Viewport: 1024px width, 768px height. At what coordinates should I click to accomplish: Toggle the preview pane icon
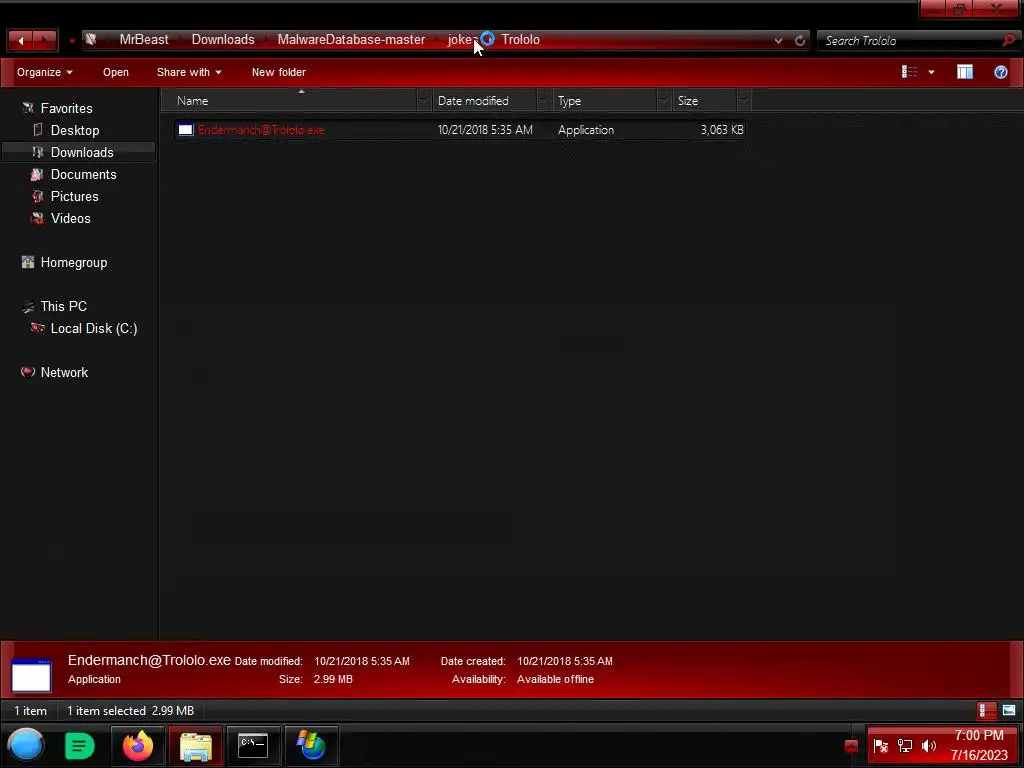[x=965, y=72]
